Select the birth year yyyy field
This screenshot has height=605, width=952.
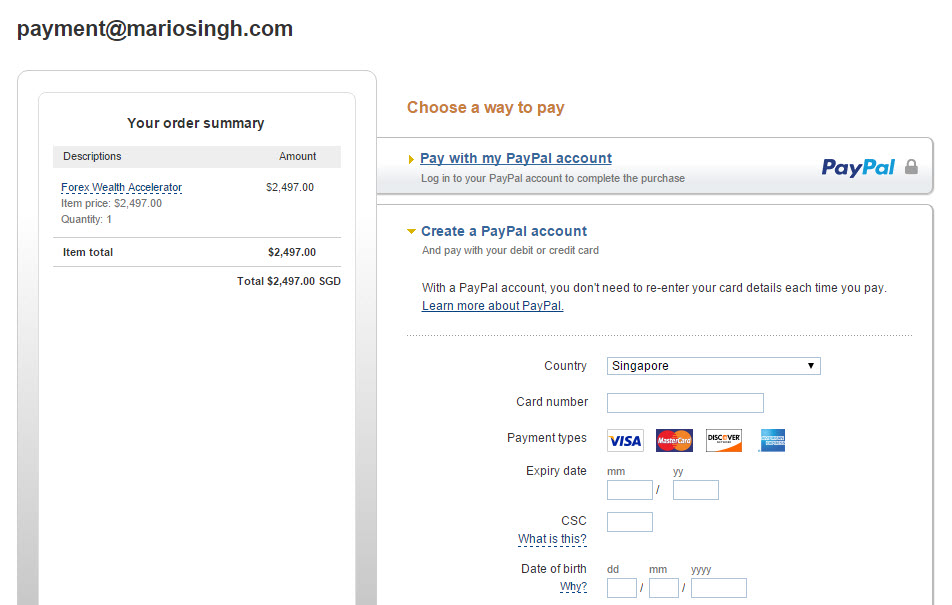point(718,588)
